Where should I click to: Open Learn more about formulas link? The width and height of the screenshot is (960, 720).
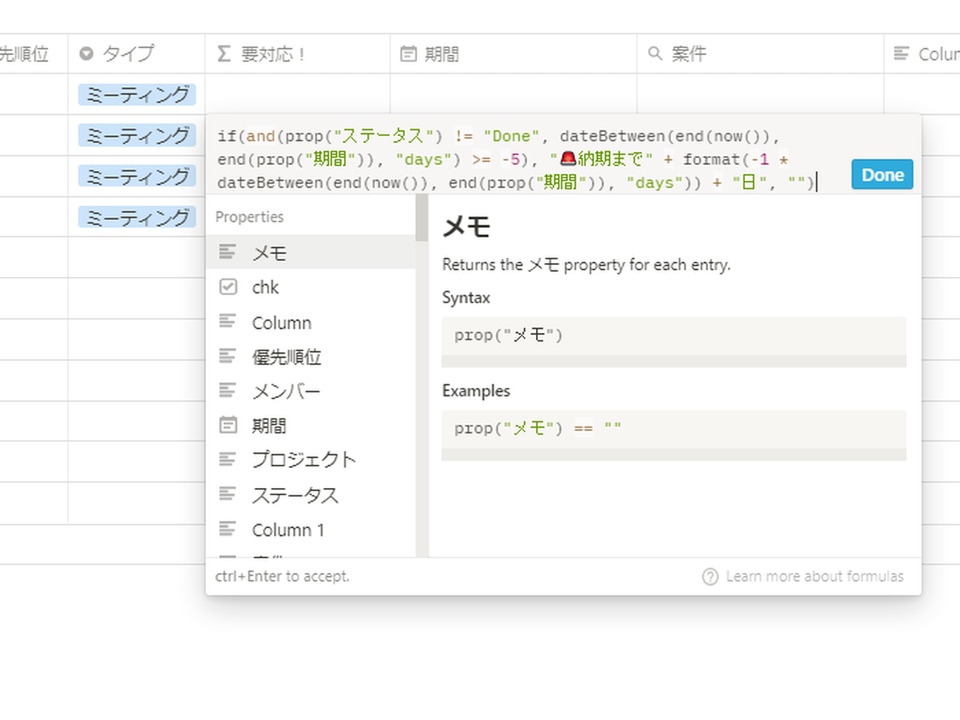pos(814,576)
